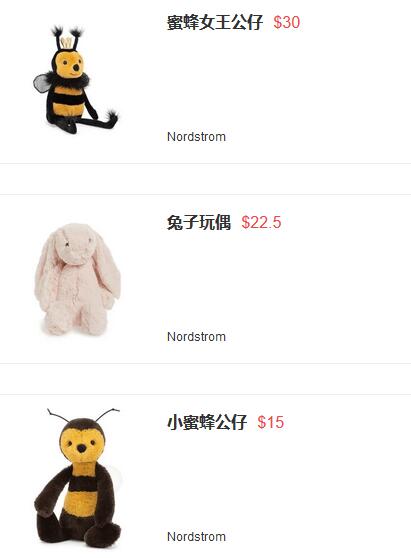
Task: Click the small bee plush's yellow face
Action: 82,445
